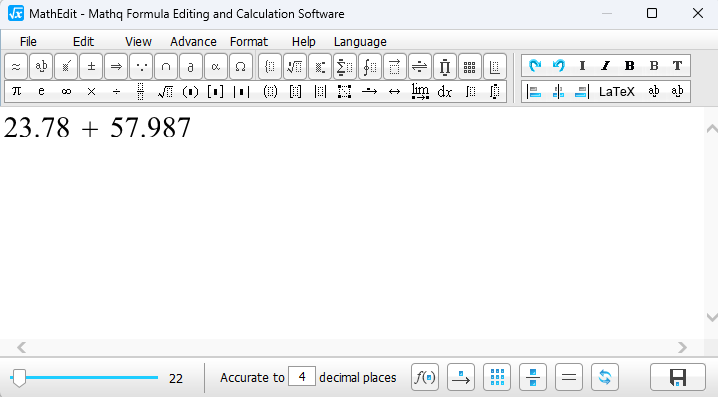This screenshot has width=718, height=397.
Task: Center-align the formula
Action: [558, 92]
